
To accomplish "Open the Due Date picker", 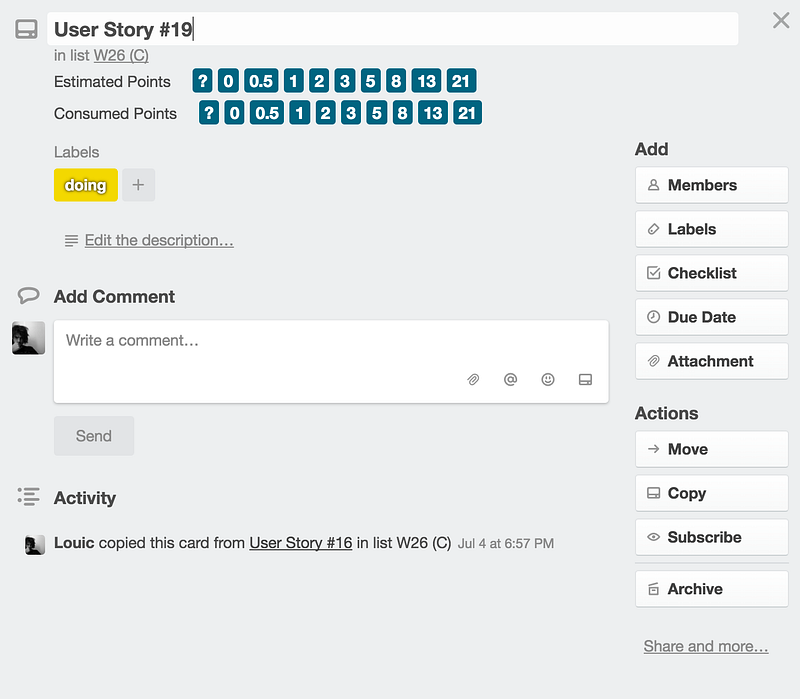I will (x=712, y=317).
